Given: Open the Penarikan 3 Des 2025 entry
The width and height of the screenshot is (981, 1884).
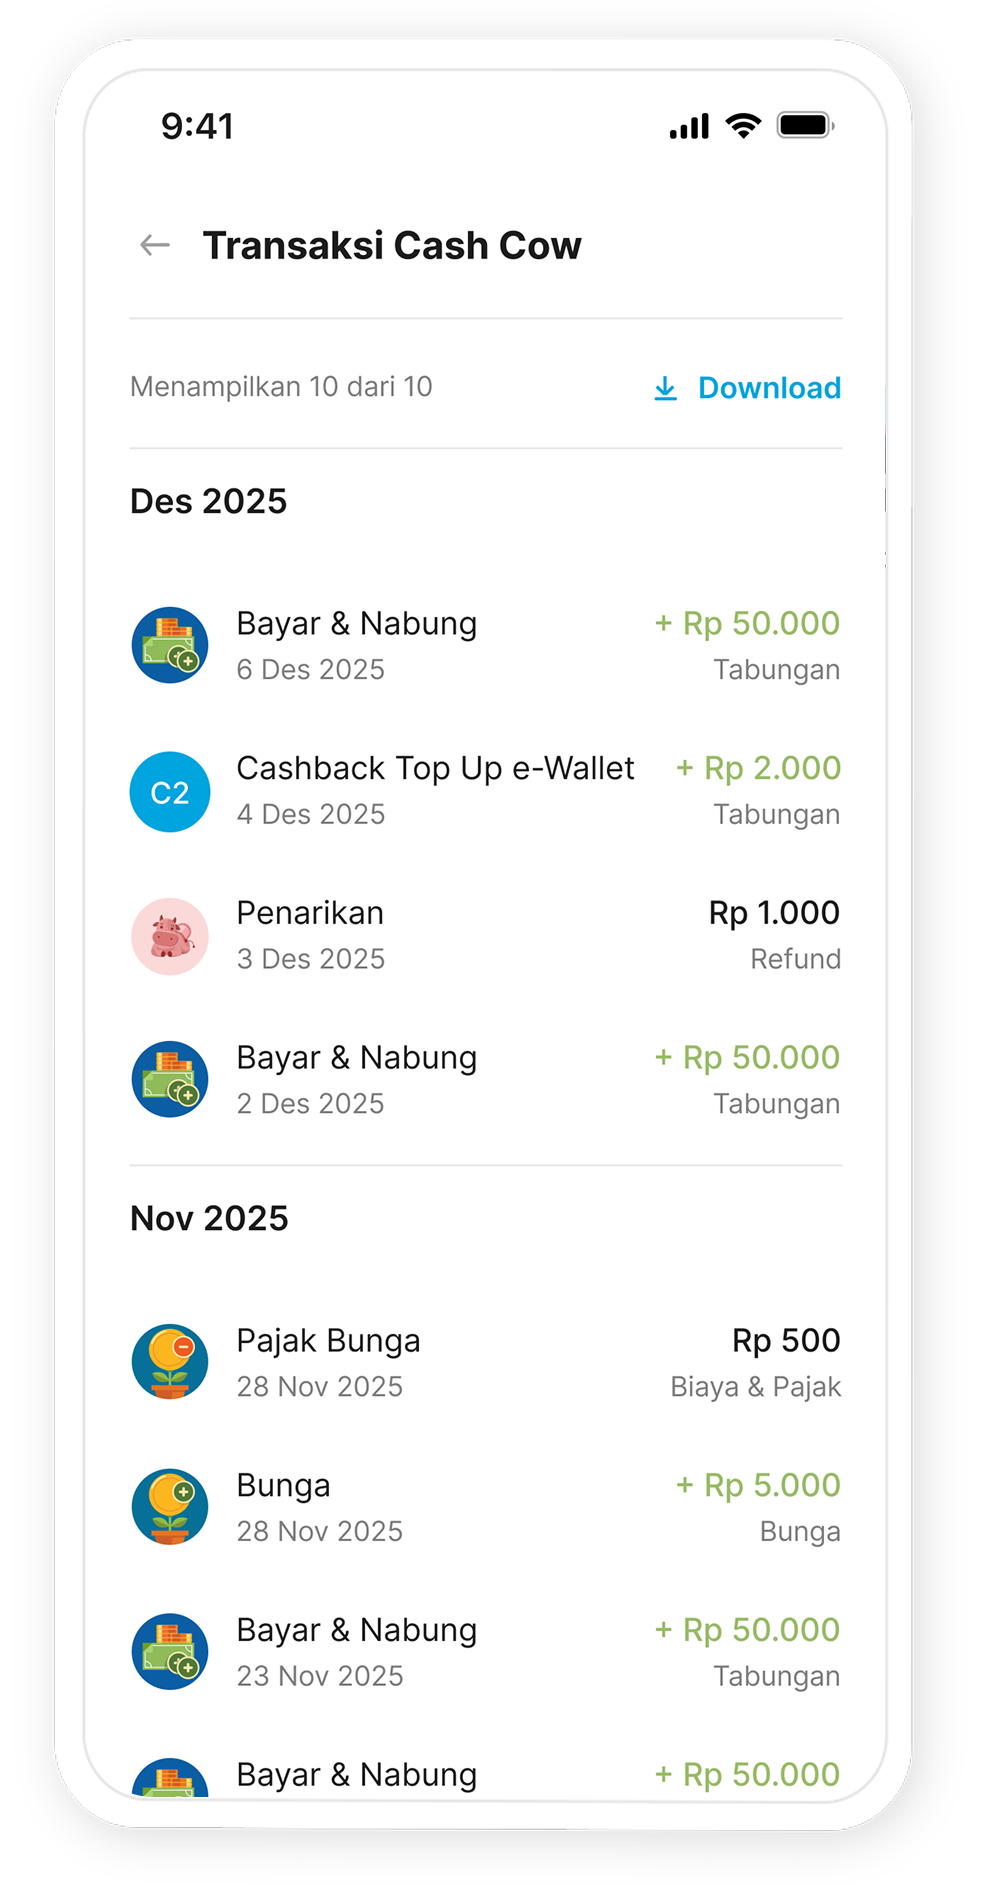Looking at the screenshot, I should [486, 935].
